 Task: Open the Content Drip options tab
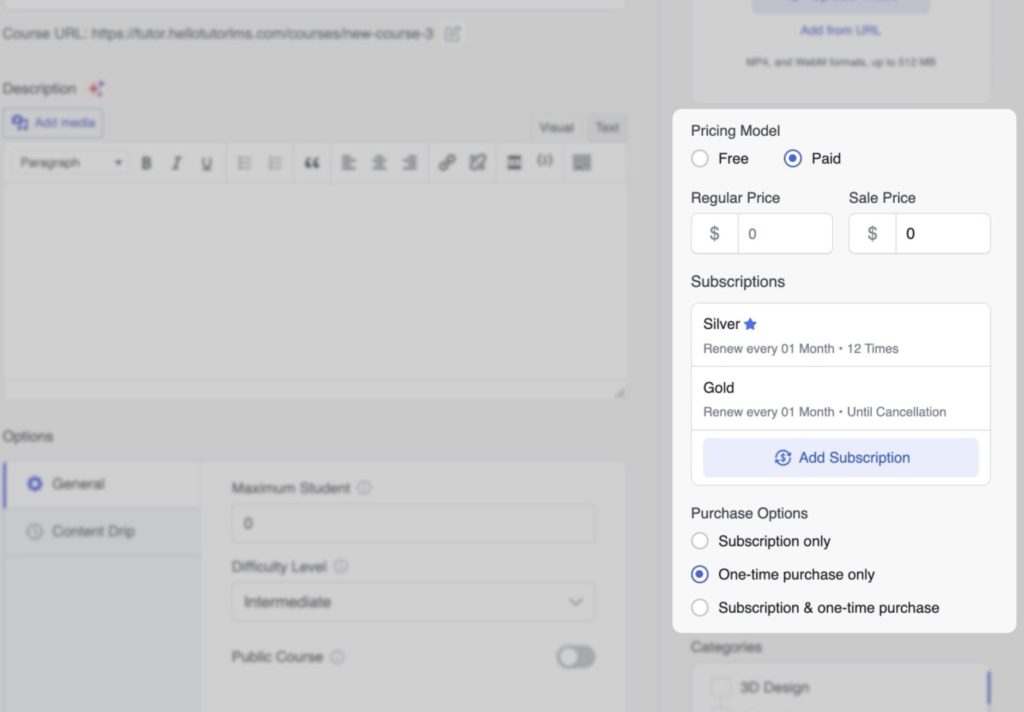pos(93,531)
